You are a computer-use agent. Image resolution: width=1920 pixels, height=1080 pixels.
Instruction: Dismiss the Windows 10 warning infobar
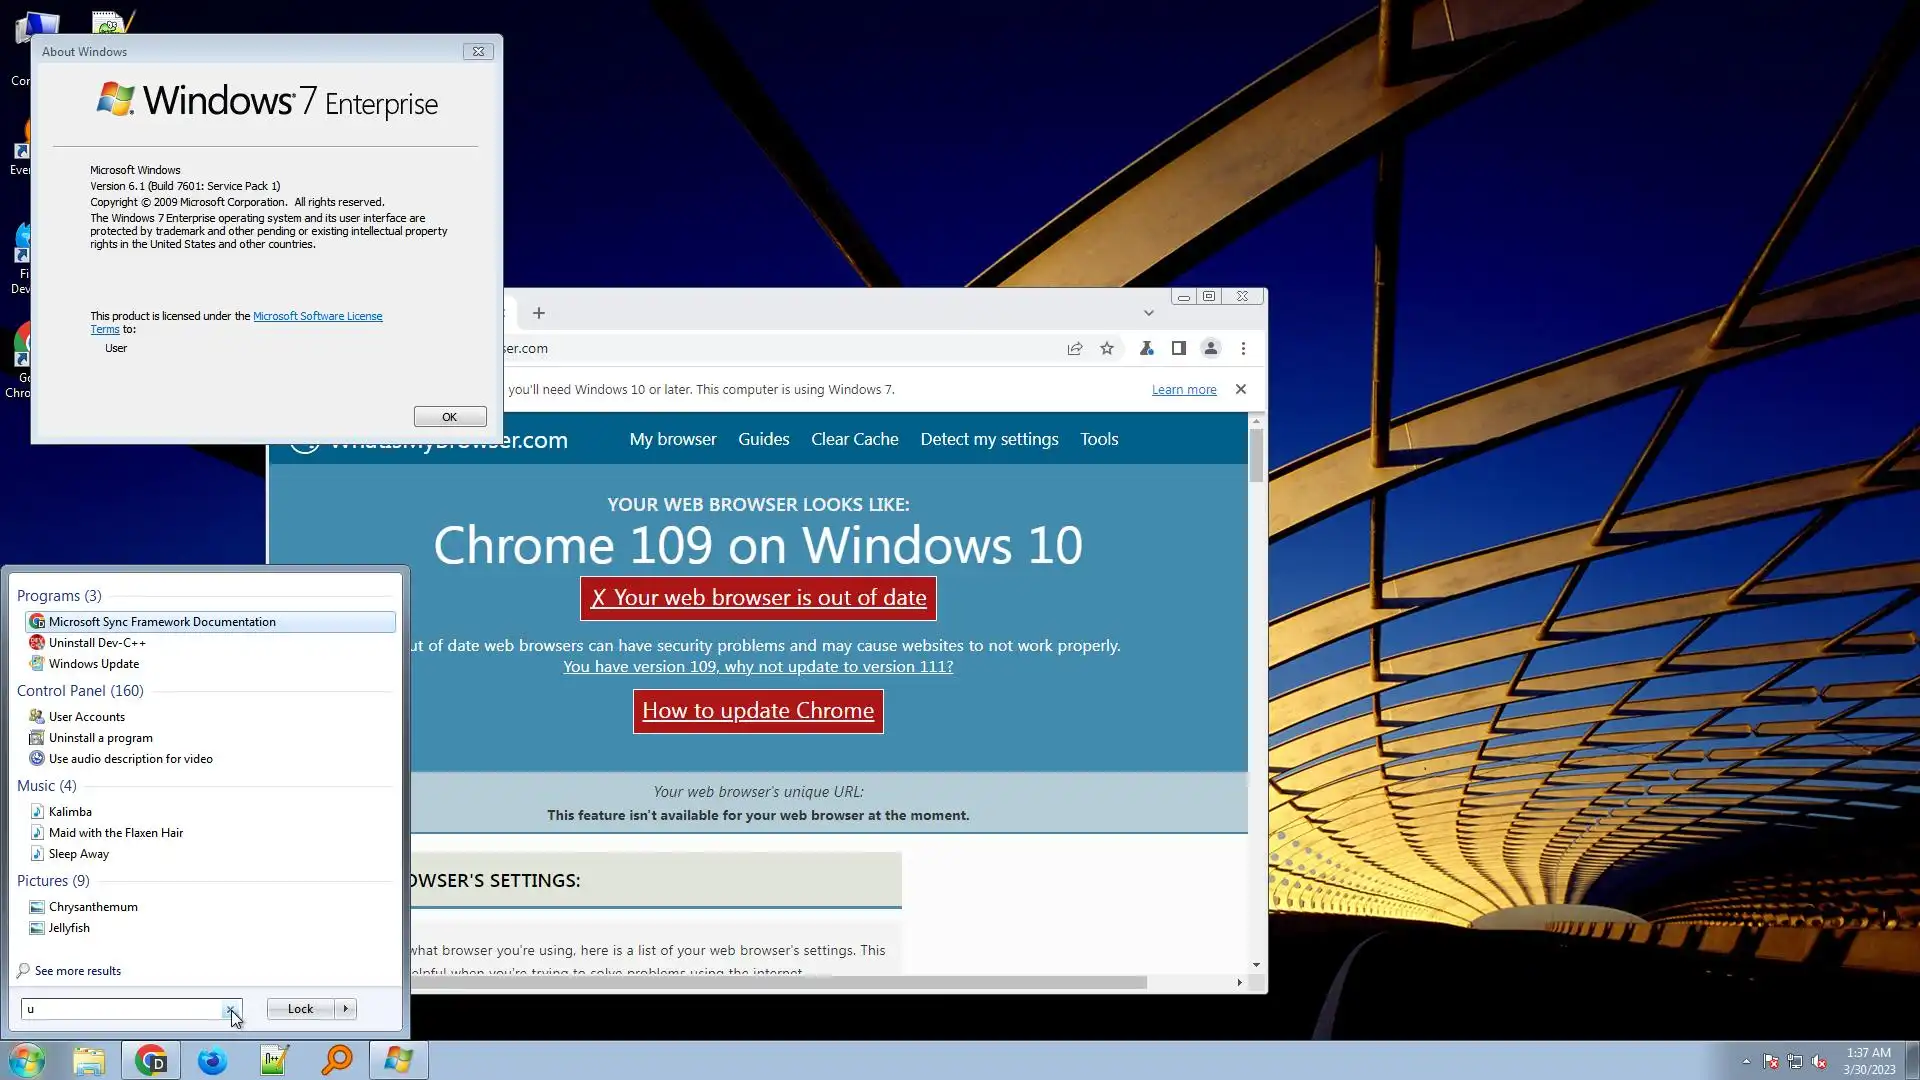coord(1241,389)
